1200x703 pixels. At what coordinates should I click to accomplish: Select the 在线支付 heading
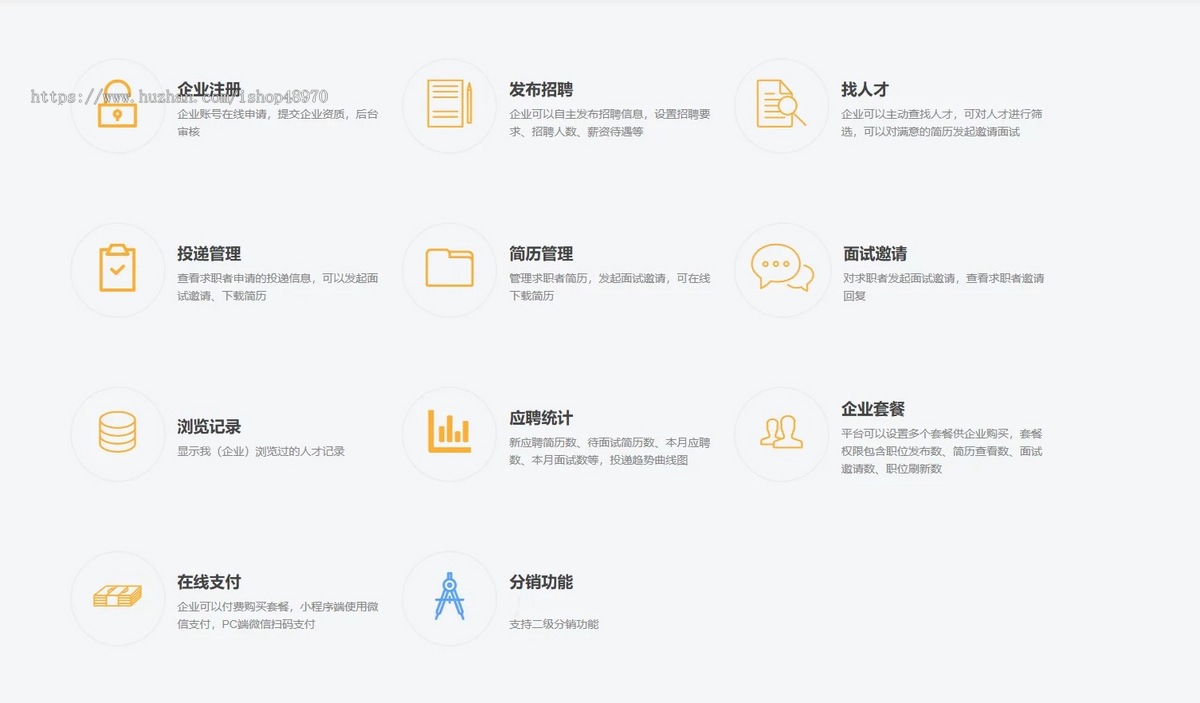tap(209, 582)
